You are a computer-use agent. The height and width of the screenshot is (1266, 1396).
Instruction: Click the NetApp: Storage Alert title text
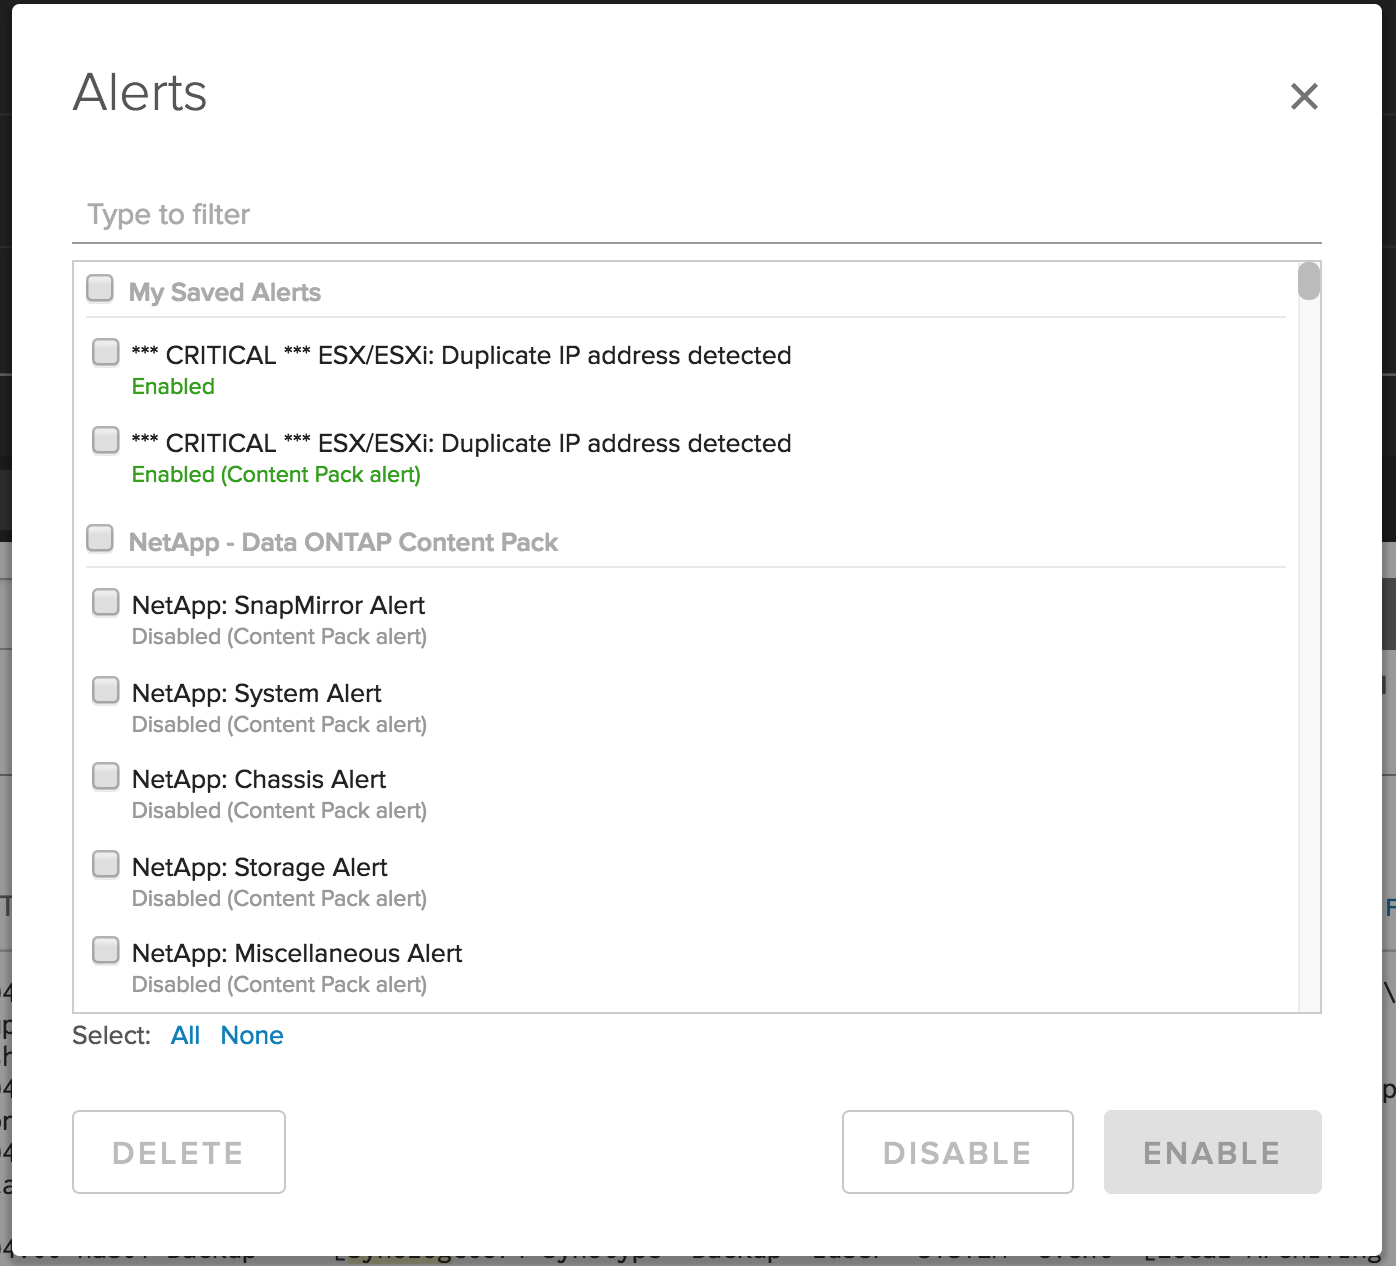259,868
